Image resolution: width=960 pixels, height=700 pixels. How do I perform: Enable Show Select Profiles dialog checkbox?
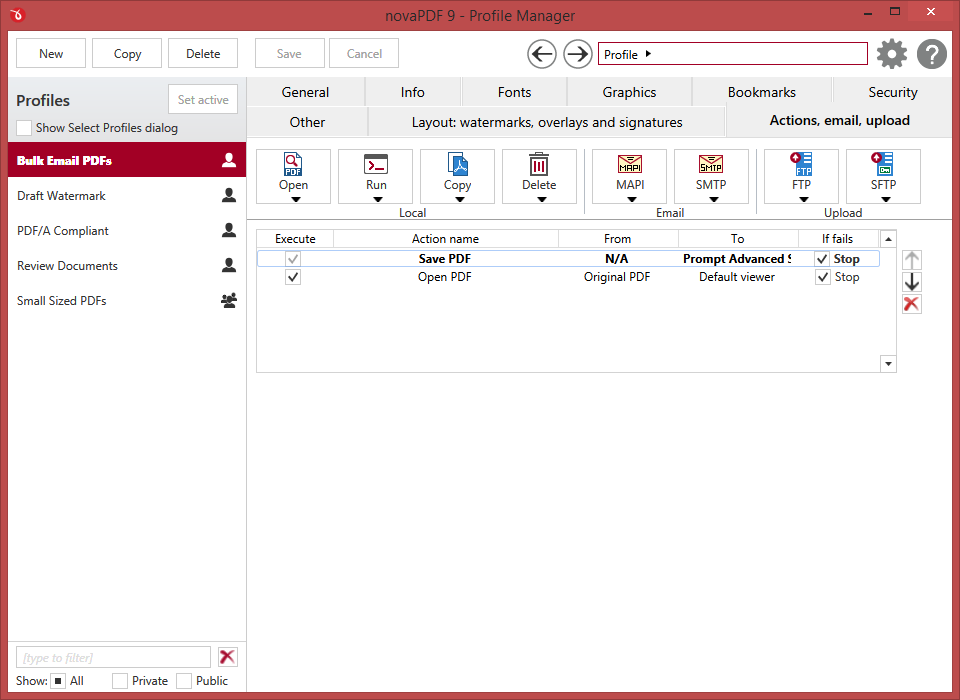pos(24,128)
